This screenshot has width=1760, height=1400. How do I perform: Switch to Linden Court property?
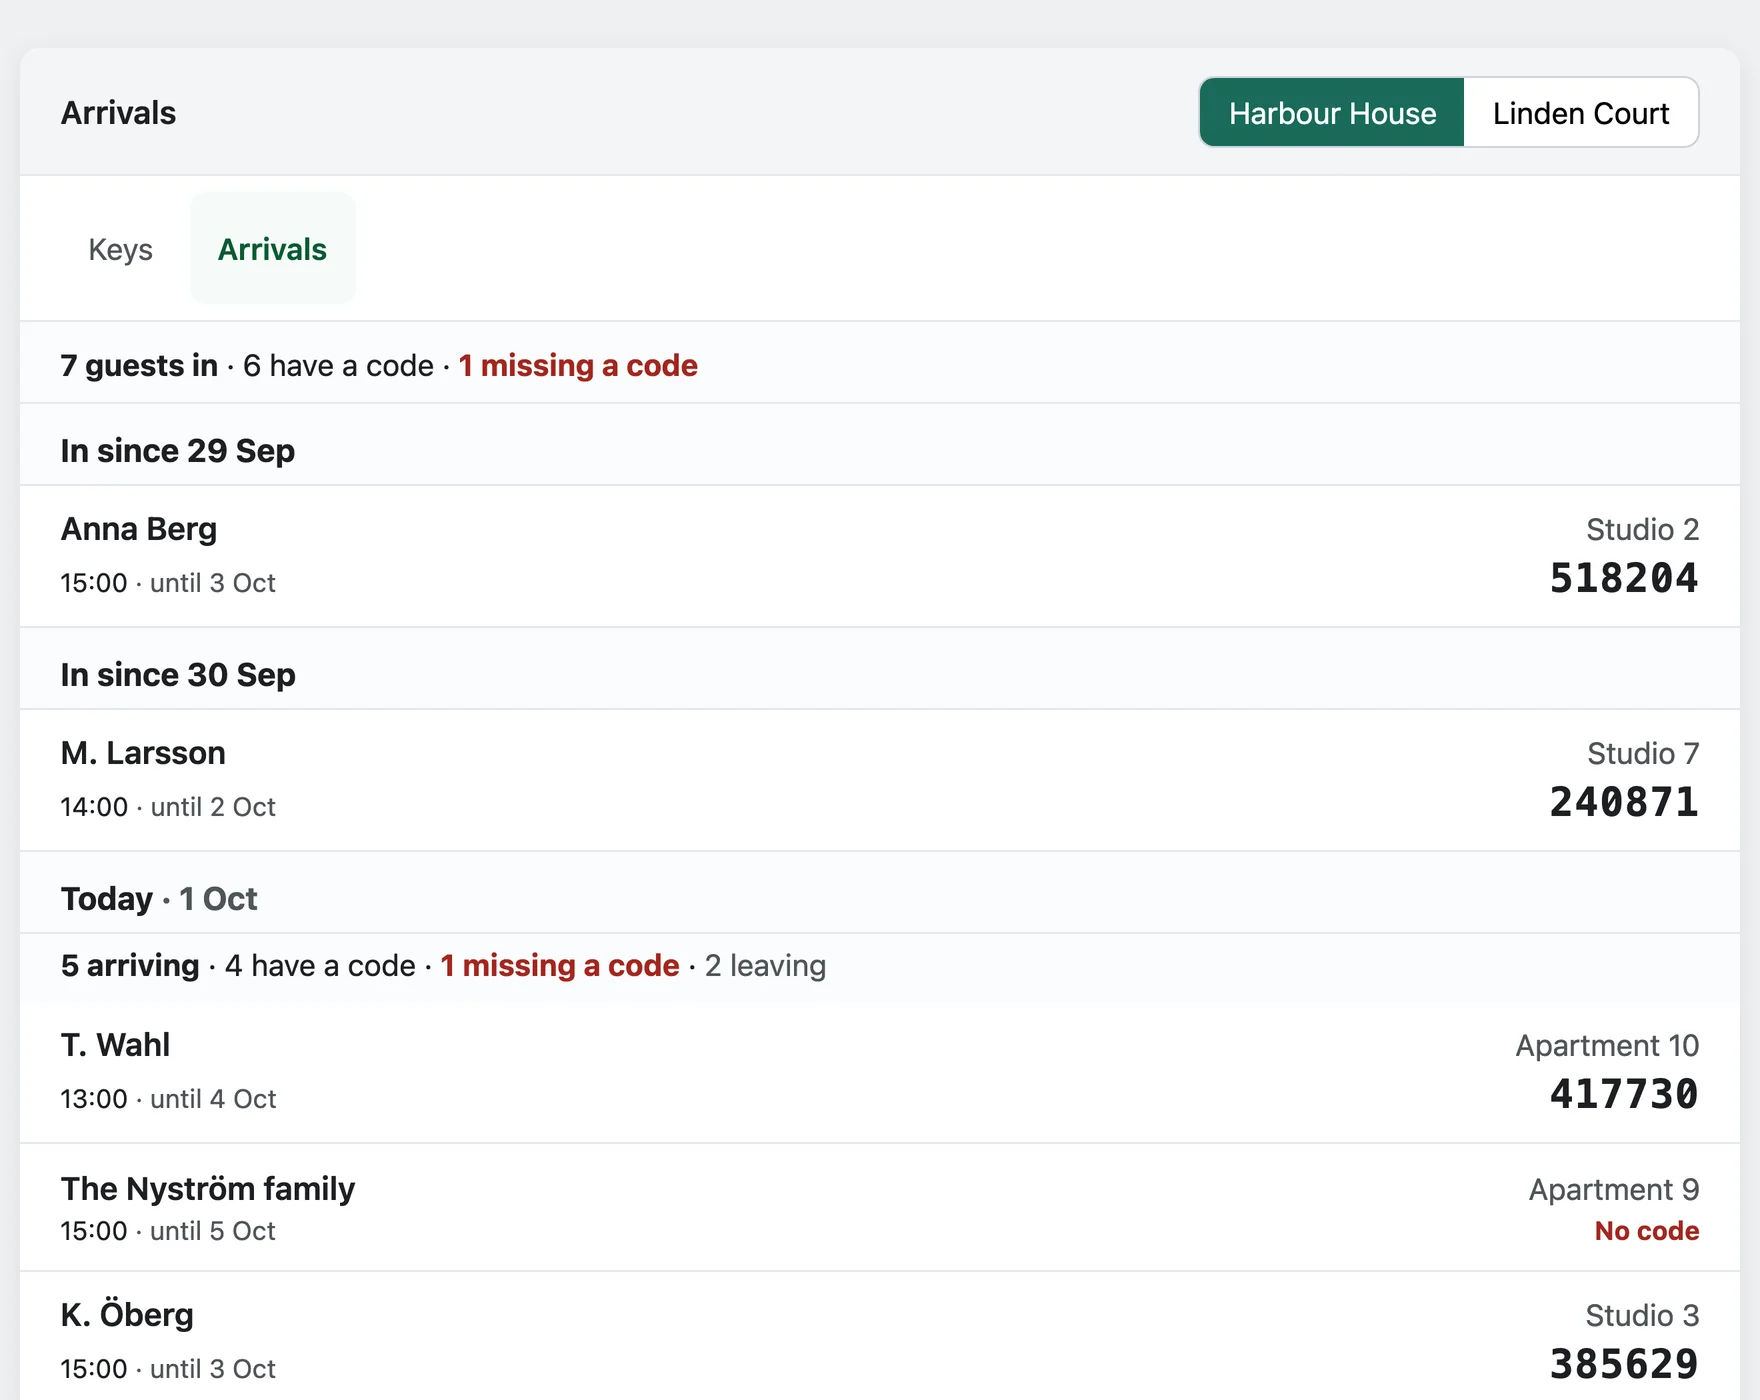tap(1581, 113)
